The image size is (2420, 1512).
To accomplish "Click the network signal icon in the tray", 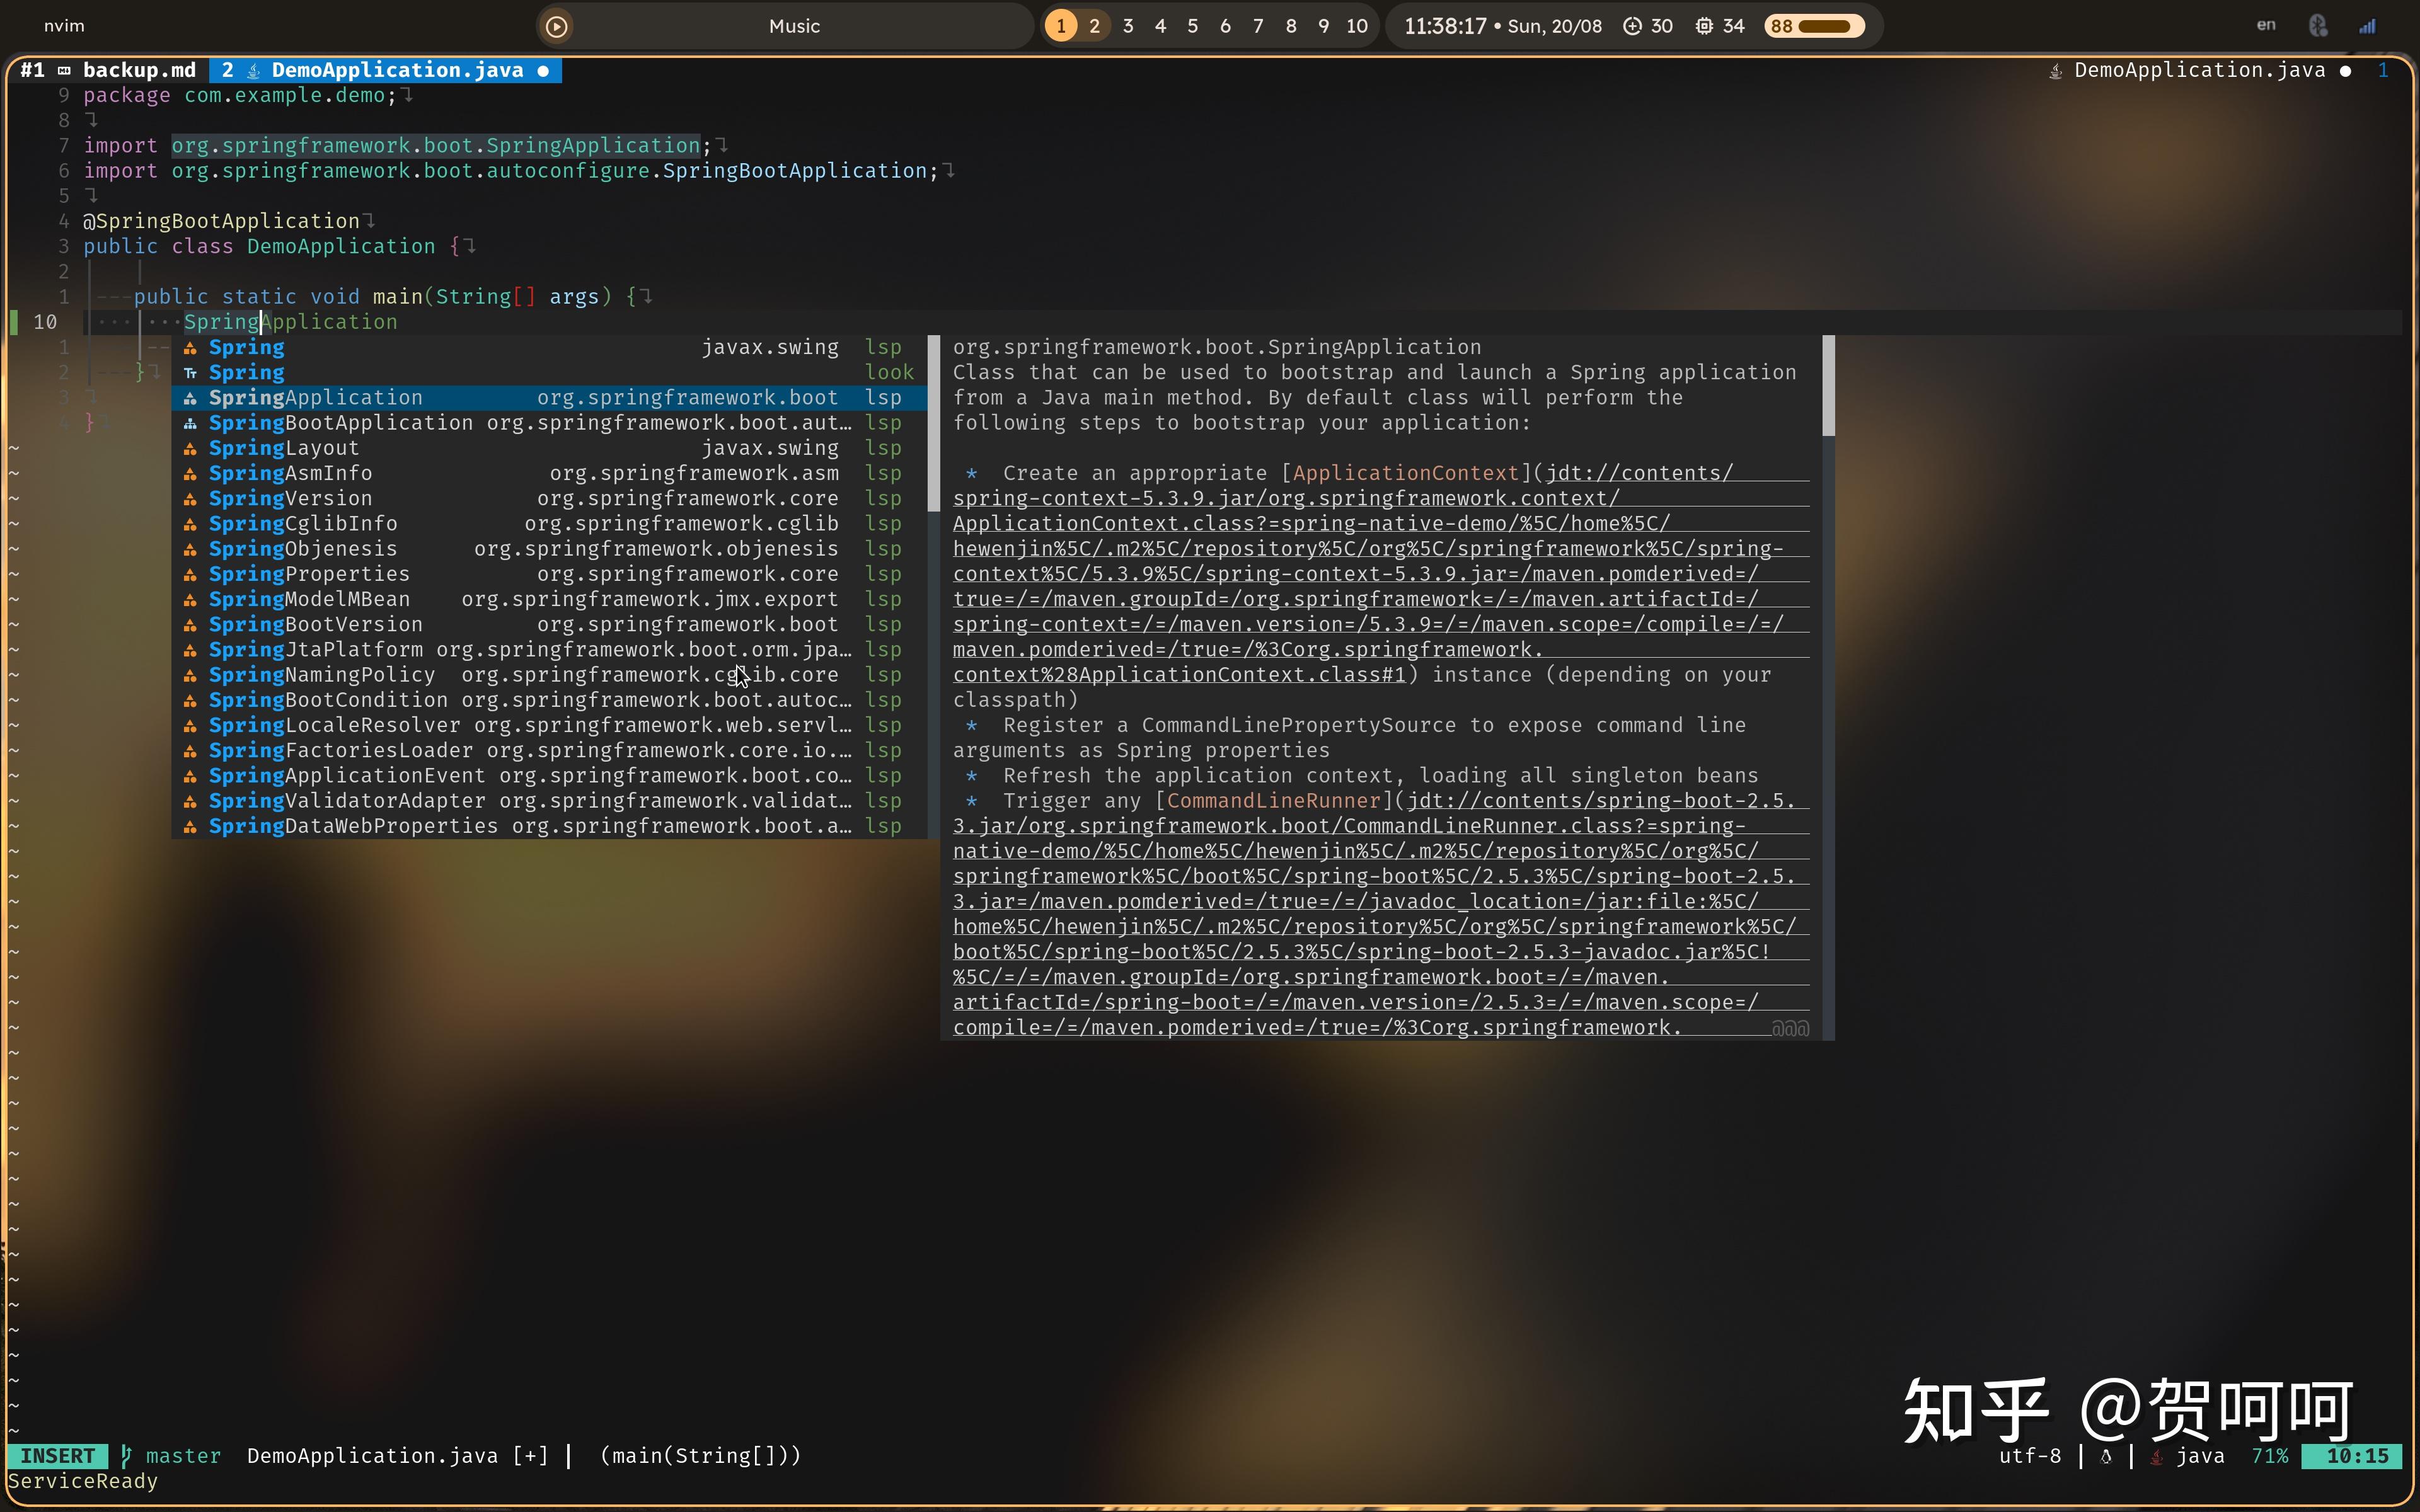I will coord(2367,25).
